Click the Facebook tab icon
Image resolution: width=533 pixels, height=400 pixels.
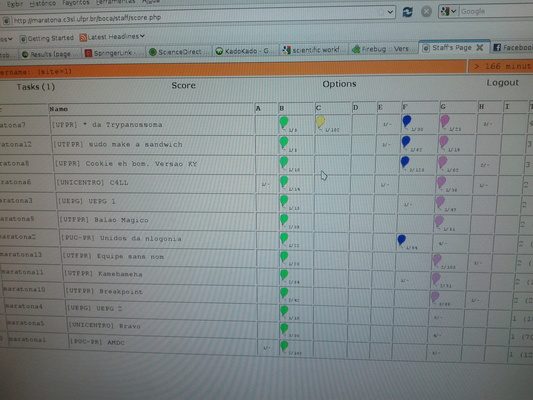tap(497, 48)
